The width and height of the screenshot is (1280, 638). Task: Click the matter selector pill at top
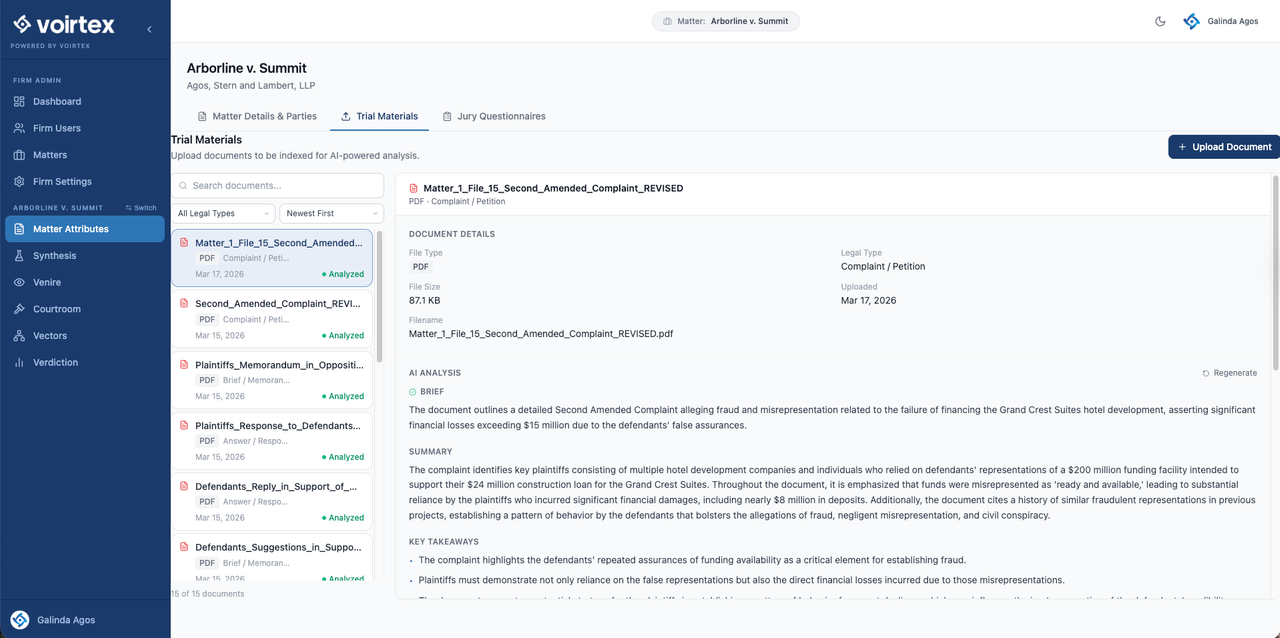click(x=726, y=21)
